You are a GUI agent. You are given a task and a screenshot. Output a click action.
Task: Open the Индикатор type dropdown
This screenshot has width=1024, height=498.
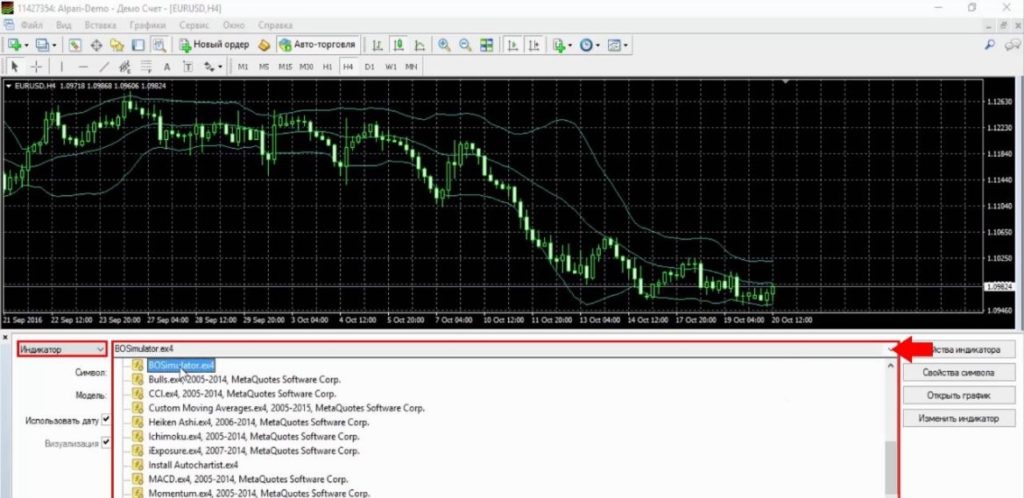pos(62,349)
